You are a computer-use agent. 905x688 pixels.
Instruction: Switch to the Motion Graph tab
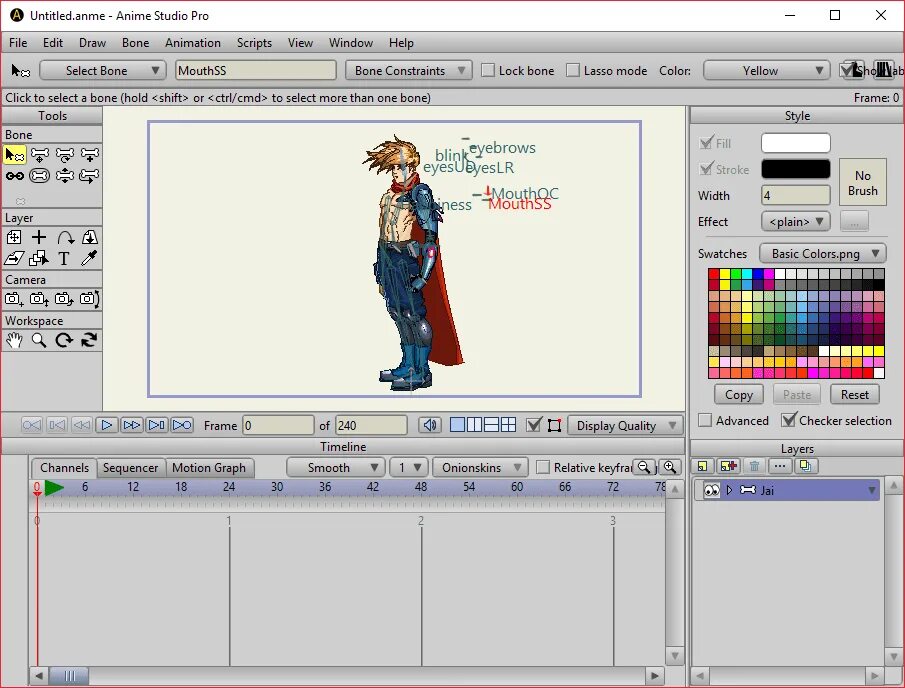pyautogui.click(x=208, y=468)
